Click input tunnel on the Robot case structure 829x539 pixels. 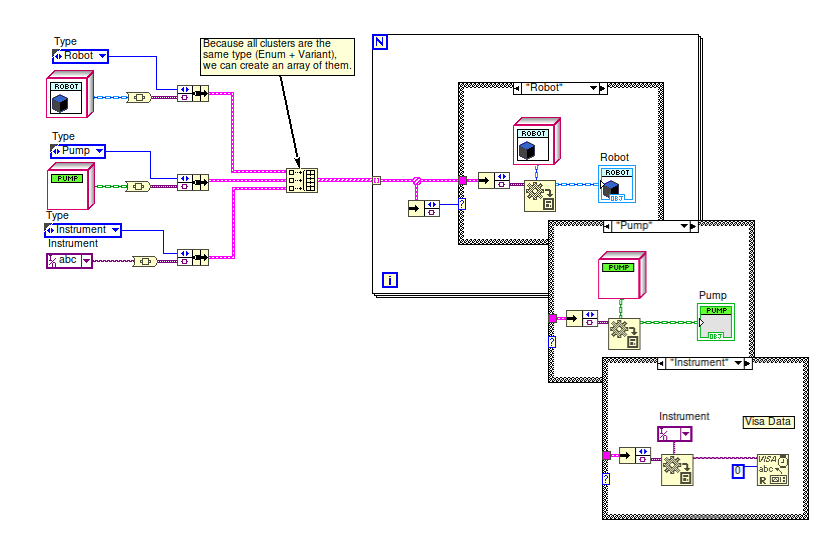[463, 180]
